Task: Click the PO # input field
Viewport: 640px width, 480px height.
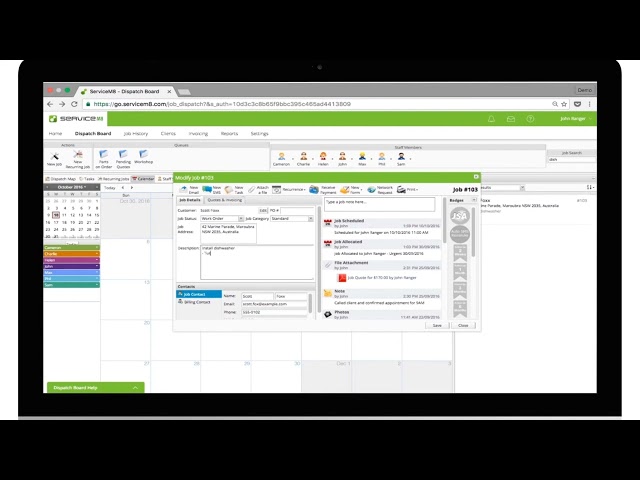Action: pos(297,210)
